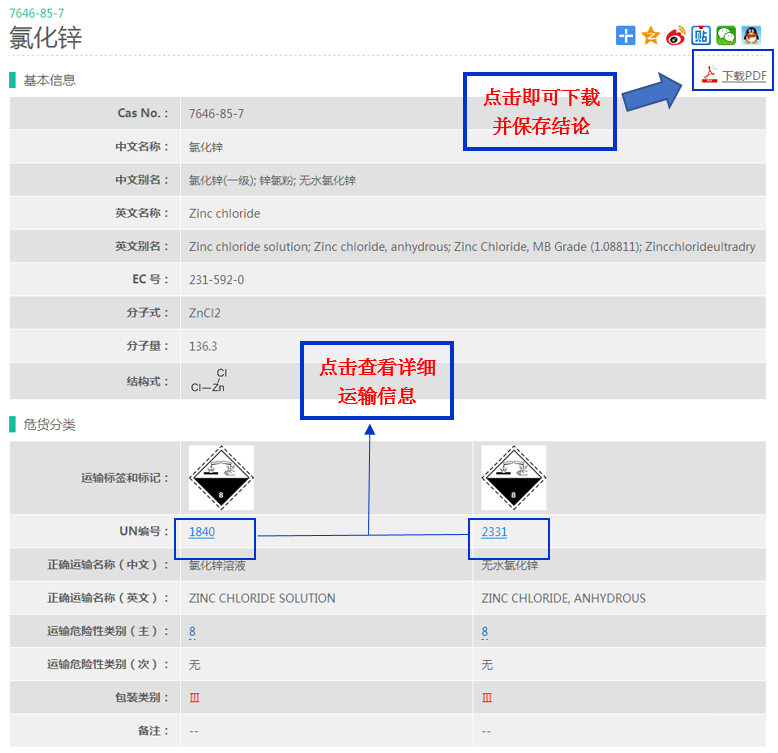Open hazard class 8 for zinc chloride solution
The width and height of the screenshot is (778, 753).
click(x=192, y=632)
